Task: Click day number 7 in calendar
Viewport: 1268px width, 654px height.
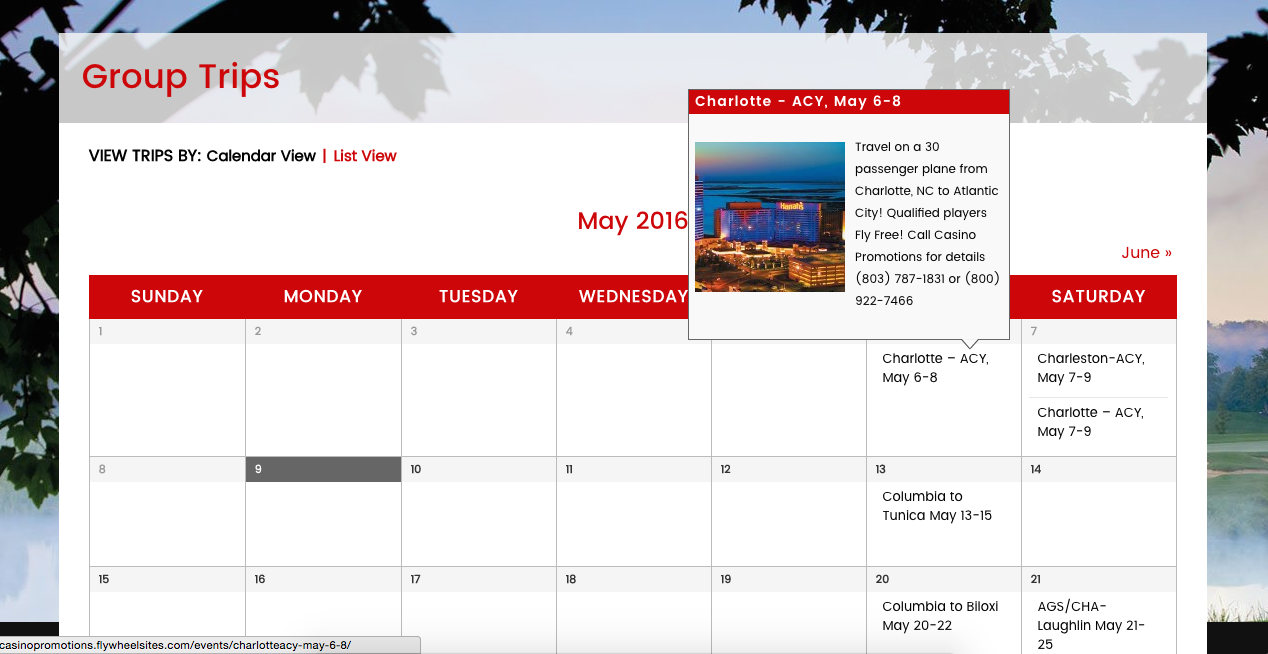Action: 1034,331
